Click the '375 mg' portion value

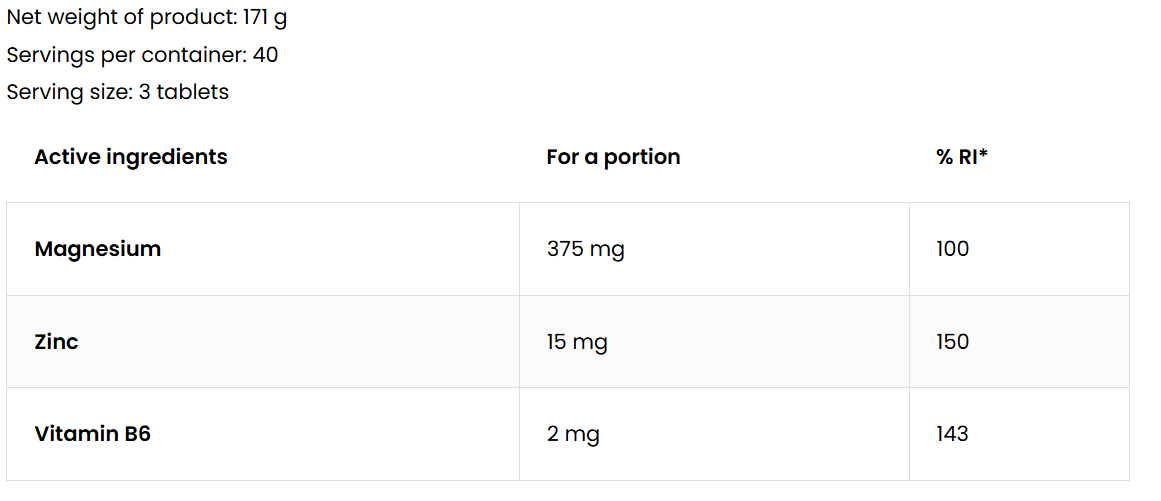point(585,249)
